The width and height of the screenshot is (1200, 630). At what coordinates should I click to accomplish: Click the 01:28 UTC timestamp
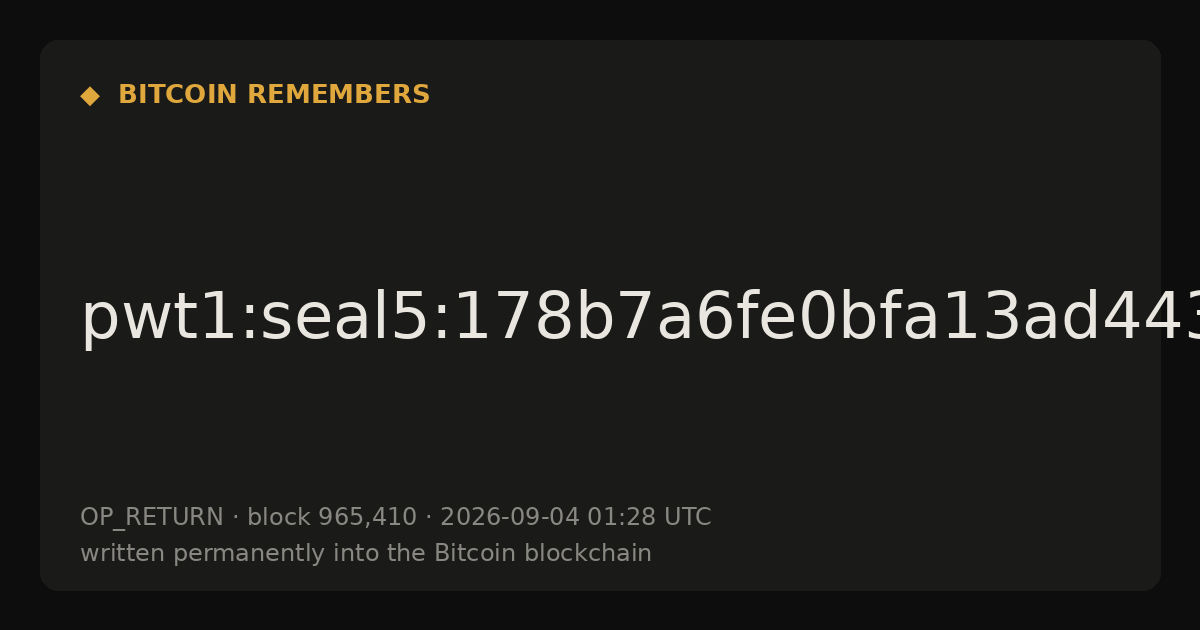(649, 517)
